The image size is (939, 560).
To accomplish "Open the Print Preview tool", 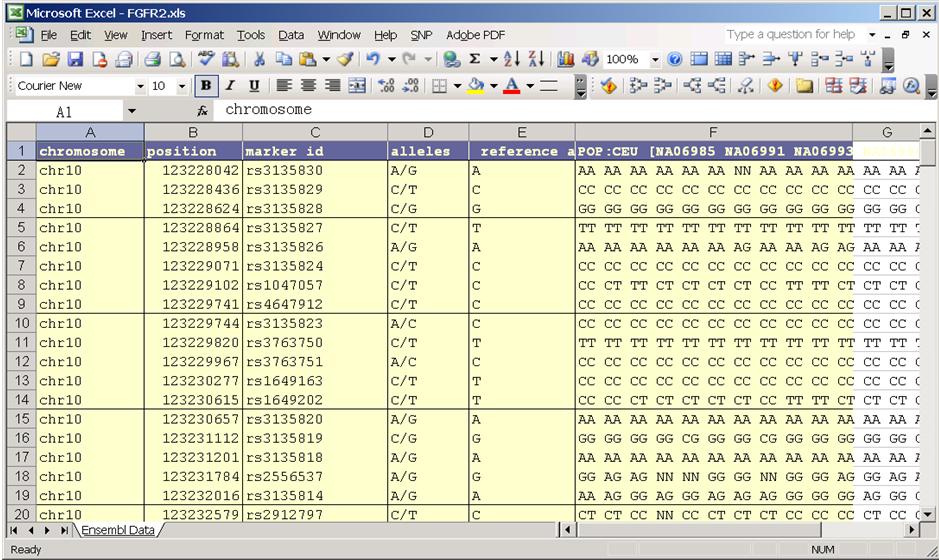I will pyautogui.click(x=177, y=60).
